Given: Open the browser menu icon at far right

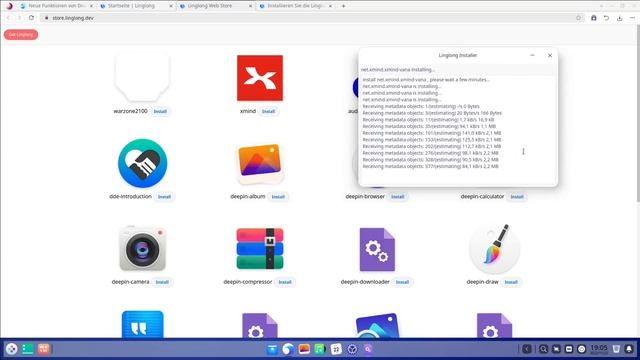Looking at the screenshot, I should 632,18.
